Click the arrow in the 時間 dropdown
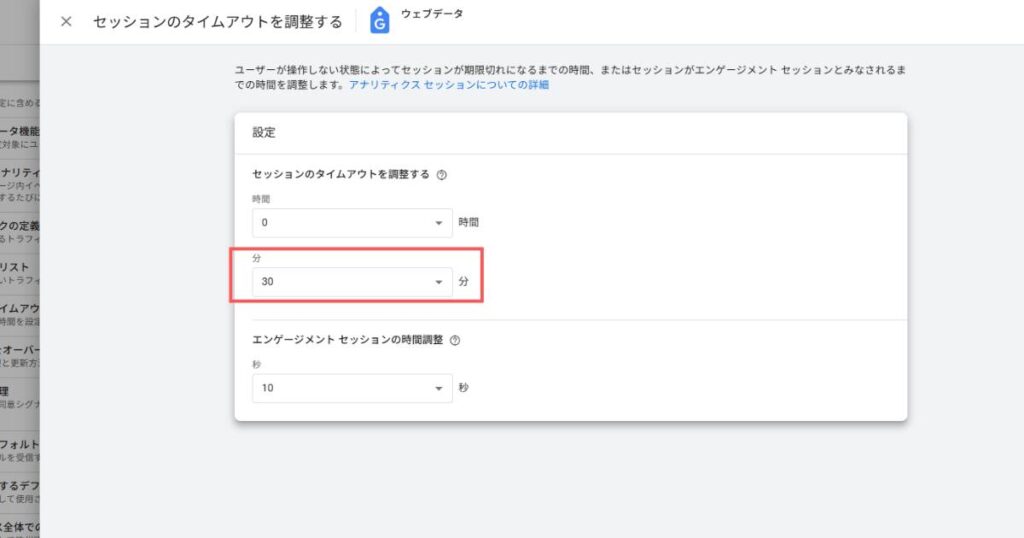Viewport: 1024px width, 538px height. click(x=438, y=223)
